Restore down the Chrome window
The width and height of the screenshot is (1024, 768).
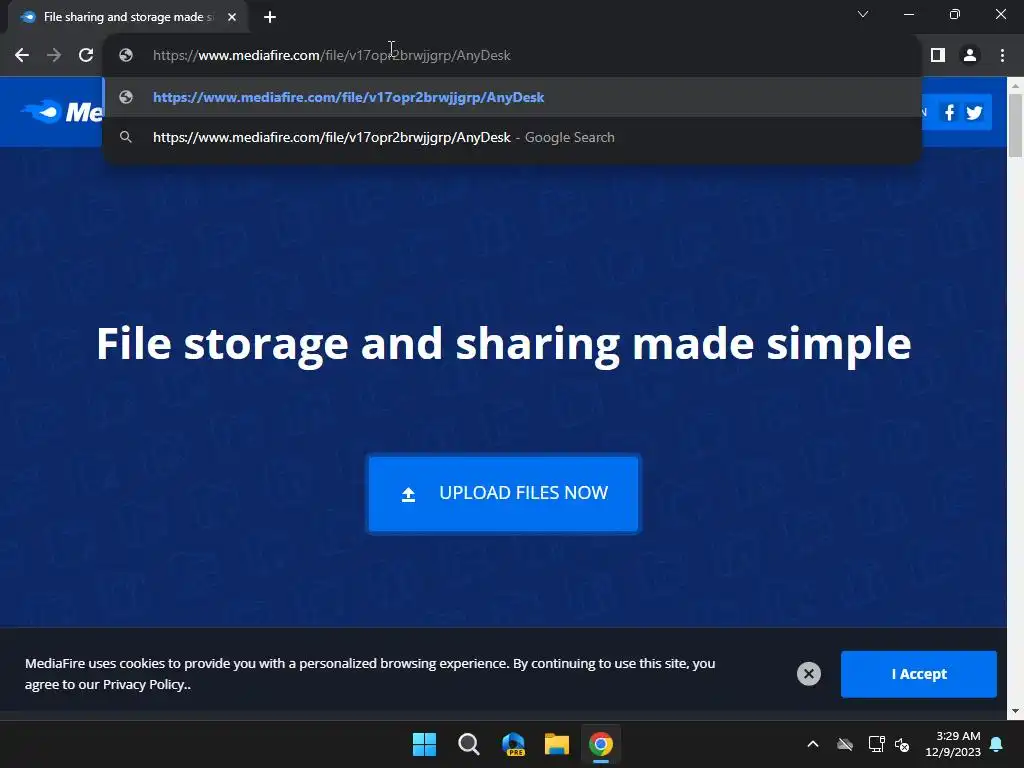coord(954,14)
